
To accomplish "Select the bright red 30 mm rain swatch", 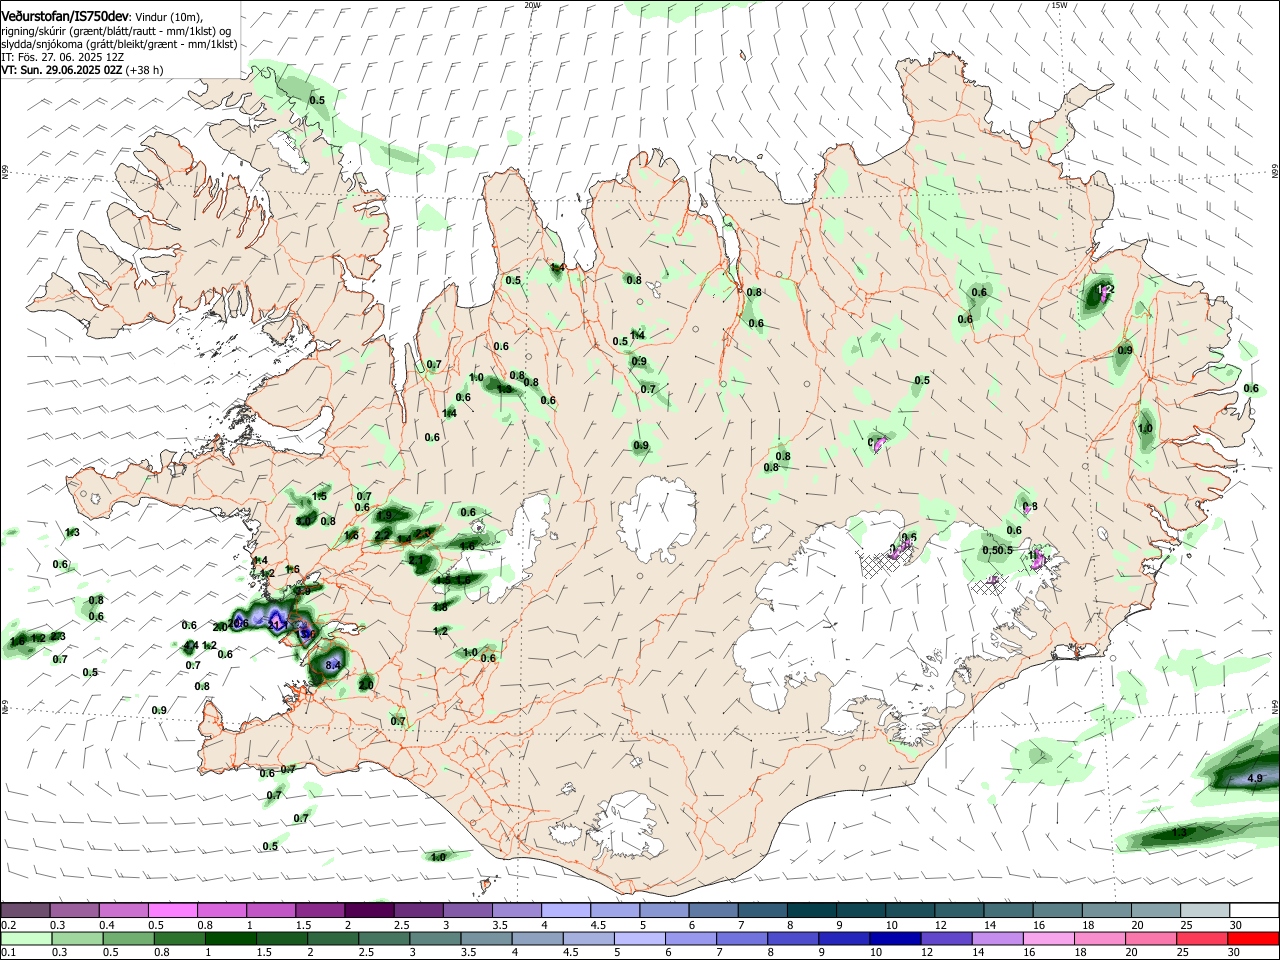I will [x=1254, y=939].
